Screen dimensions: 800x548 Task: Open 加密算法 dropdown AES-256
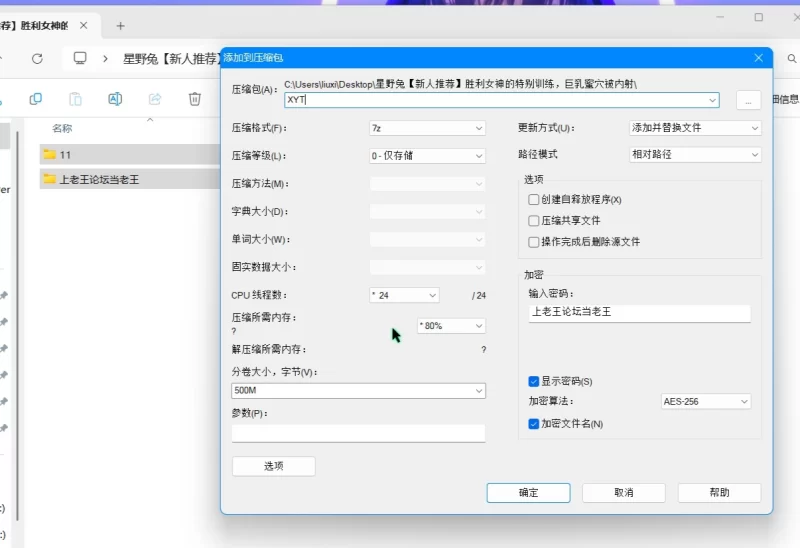pos(706,402)
